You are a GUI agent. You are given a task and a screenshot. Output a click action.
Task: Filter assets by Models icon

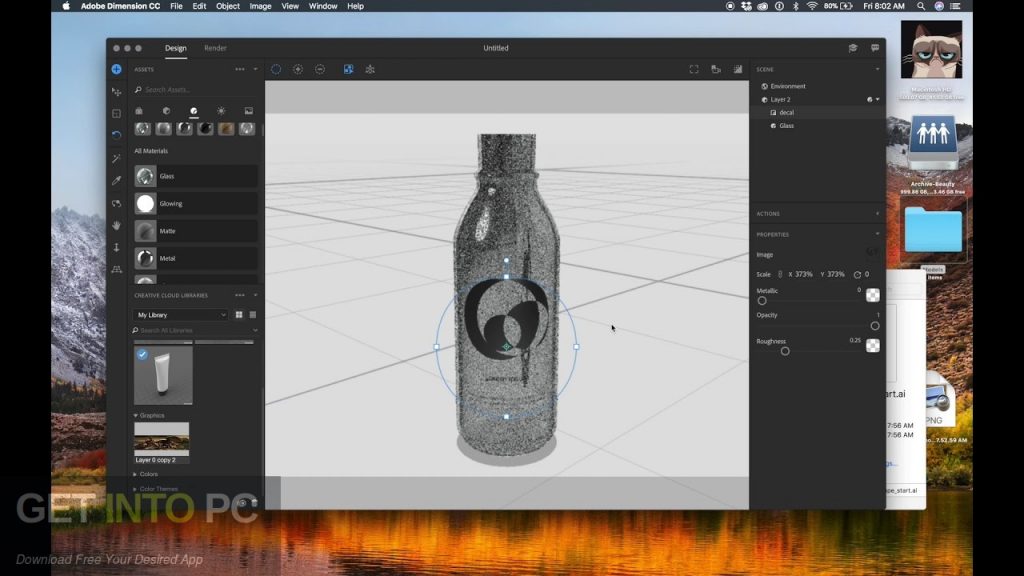pos(167,111)
